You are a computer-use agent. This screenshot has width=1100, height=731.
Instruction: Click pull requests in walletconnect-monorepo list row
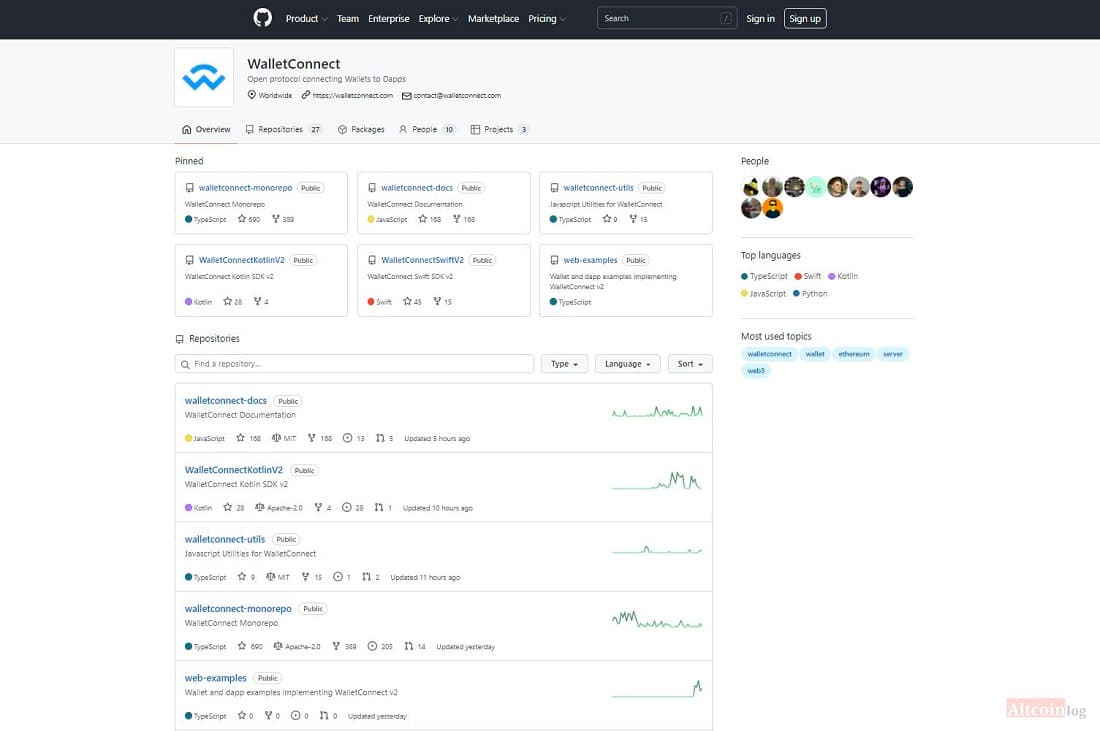(415, 646)
